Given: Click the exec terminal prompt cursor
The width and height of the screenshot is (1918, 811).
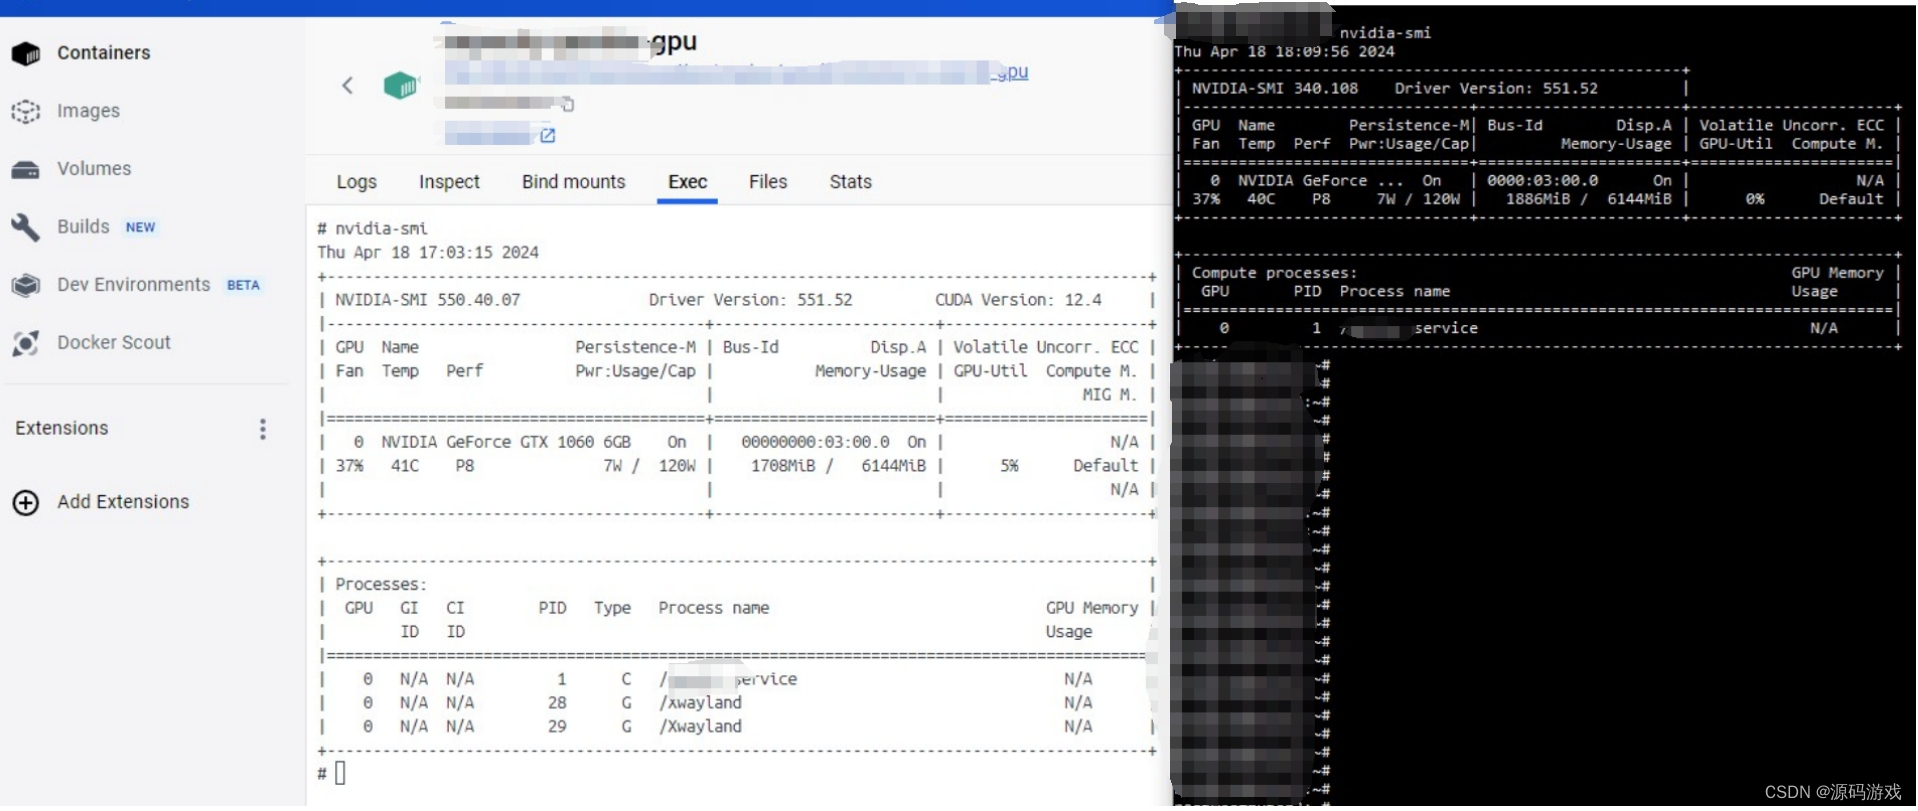Looking at the screenshot, I should (x=340, y=773).
